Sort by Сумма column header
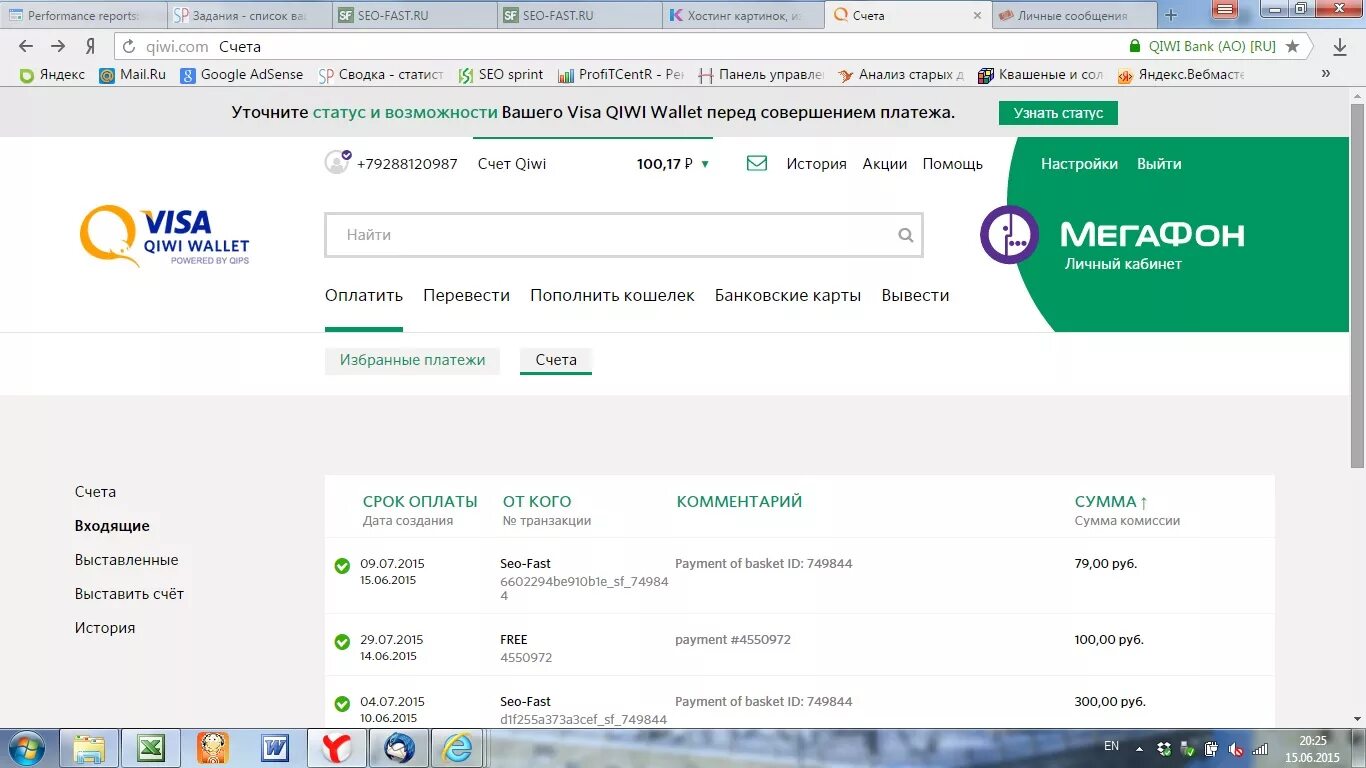Screen dimensions: 1366x768 tap(1111, 501)
